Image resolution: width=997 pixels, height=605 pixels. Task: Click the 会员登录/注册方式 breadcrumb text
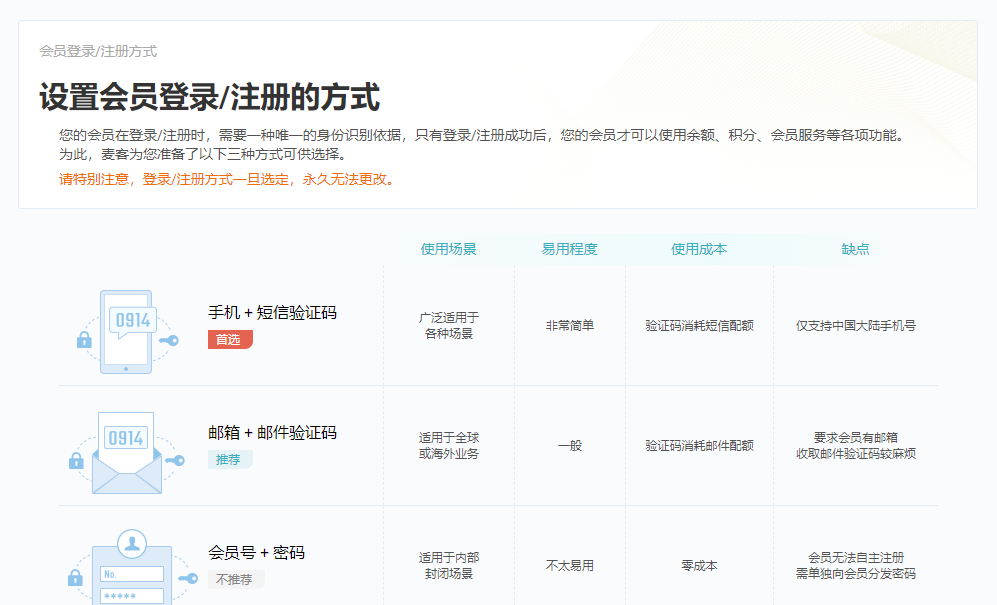(x=98, y=51)
